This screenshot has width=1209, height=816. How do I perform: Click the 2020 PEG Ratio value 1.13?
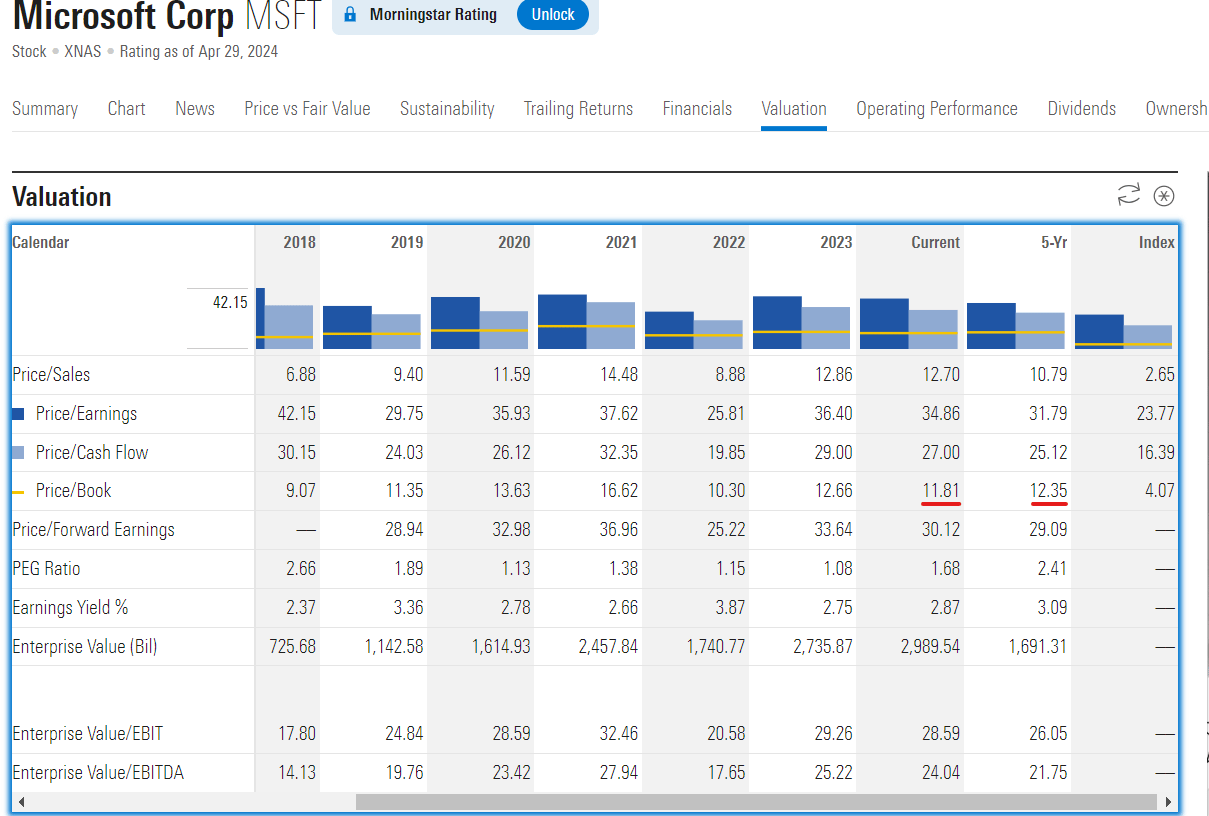coord(516,569)
